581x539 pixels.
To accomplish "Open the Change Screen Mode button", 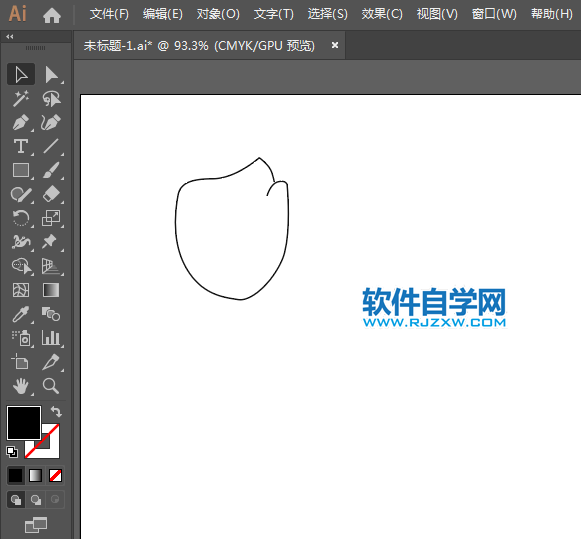I will pos(36,525).
